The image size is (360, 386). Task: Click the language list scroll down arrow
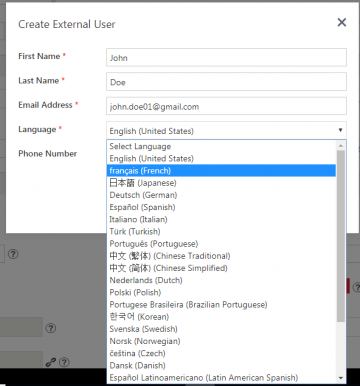[x=341, y=378]
